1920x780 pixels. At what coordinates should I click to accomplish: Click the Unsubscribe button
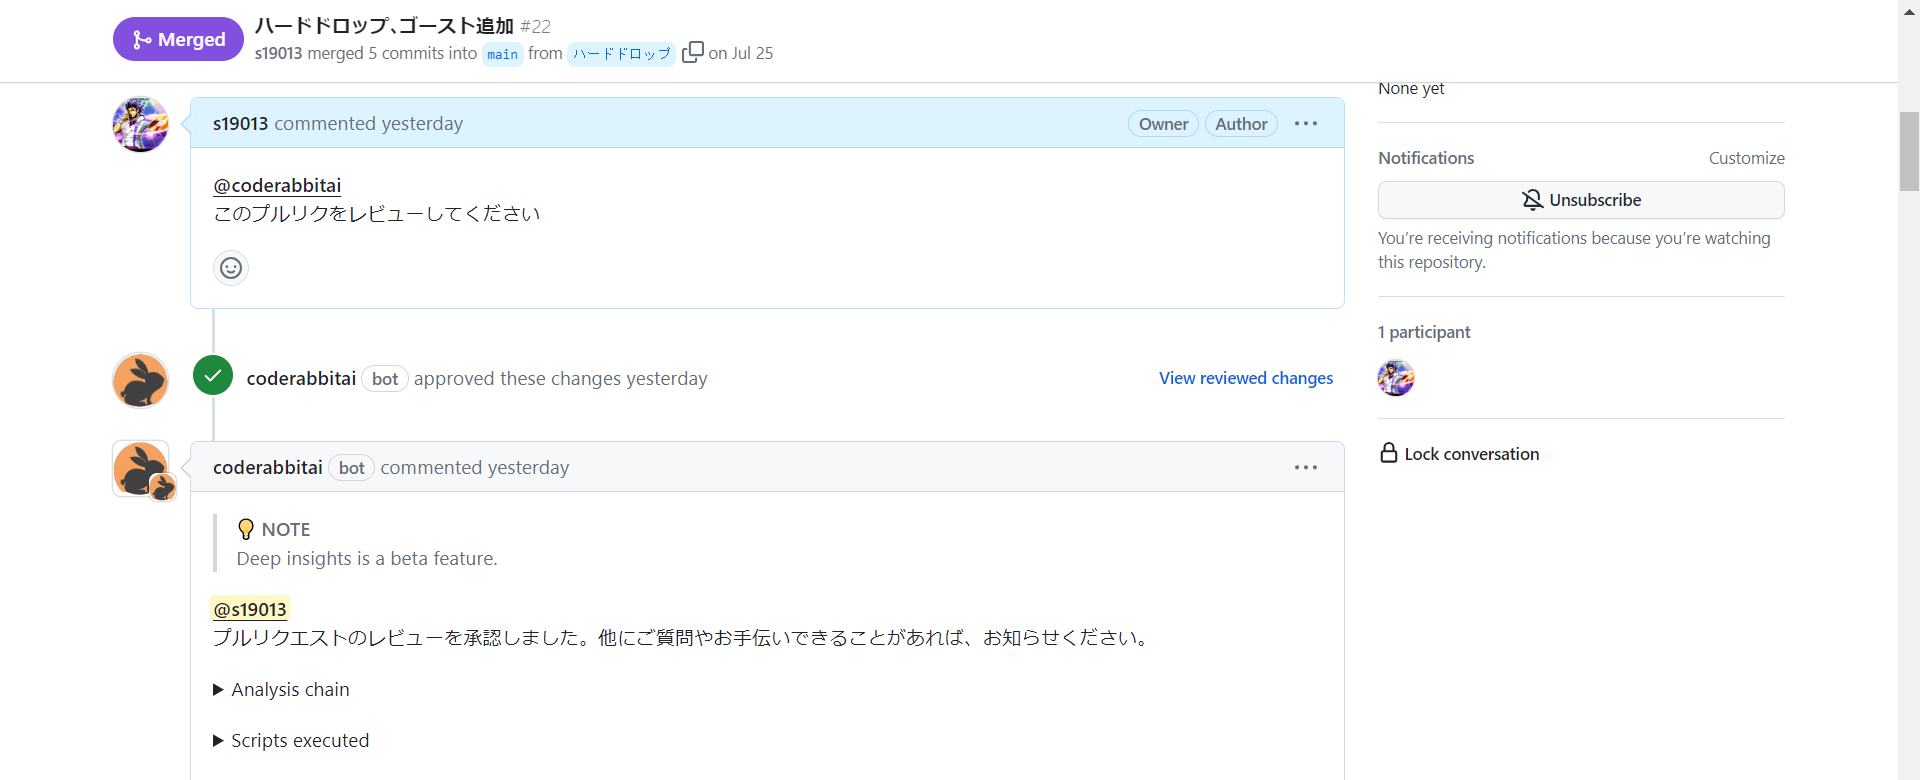click(x=1581, y=200)
